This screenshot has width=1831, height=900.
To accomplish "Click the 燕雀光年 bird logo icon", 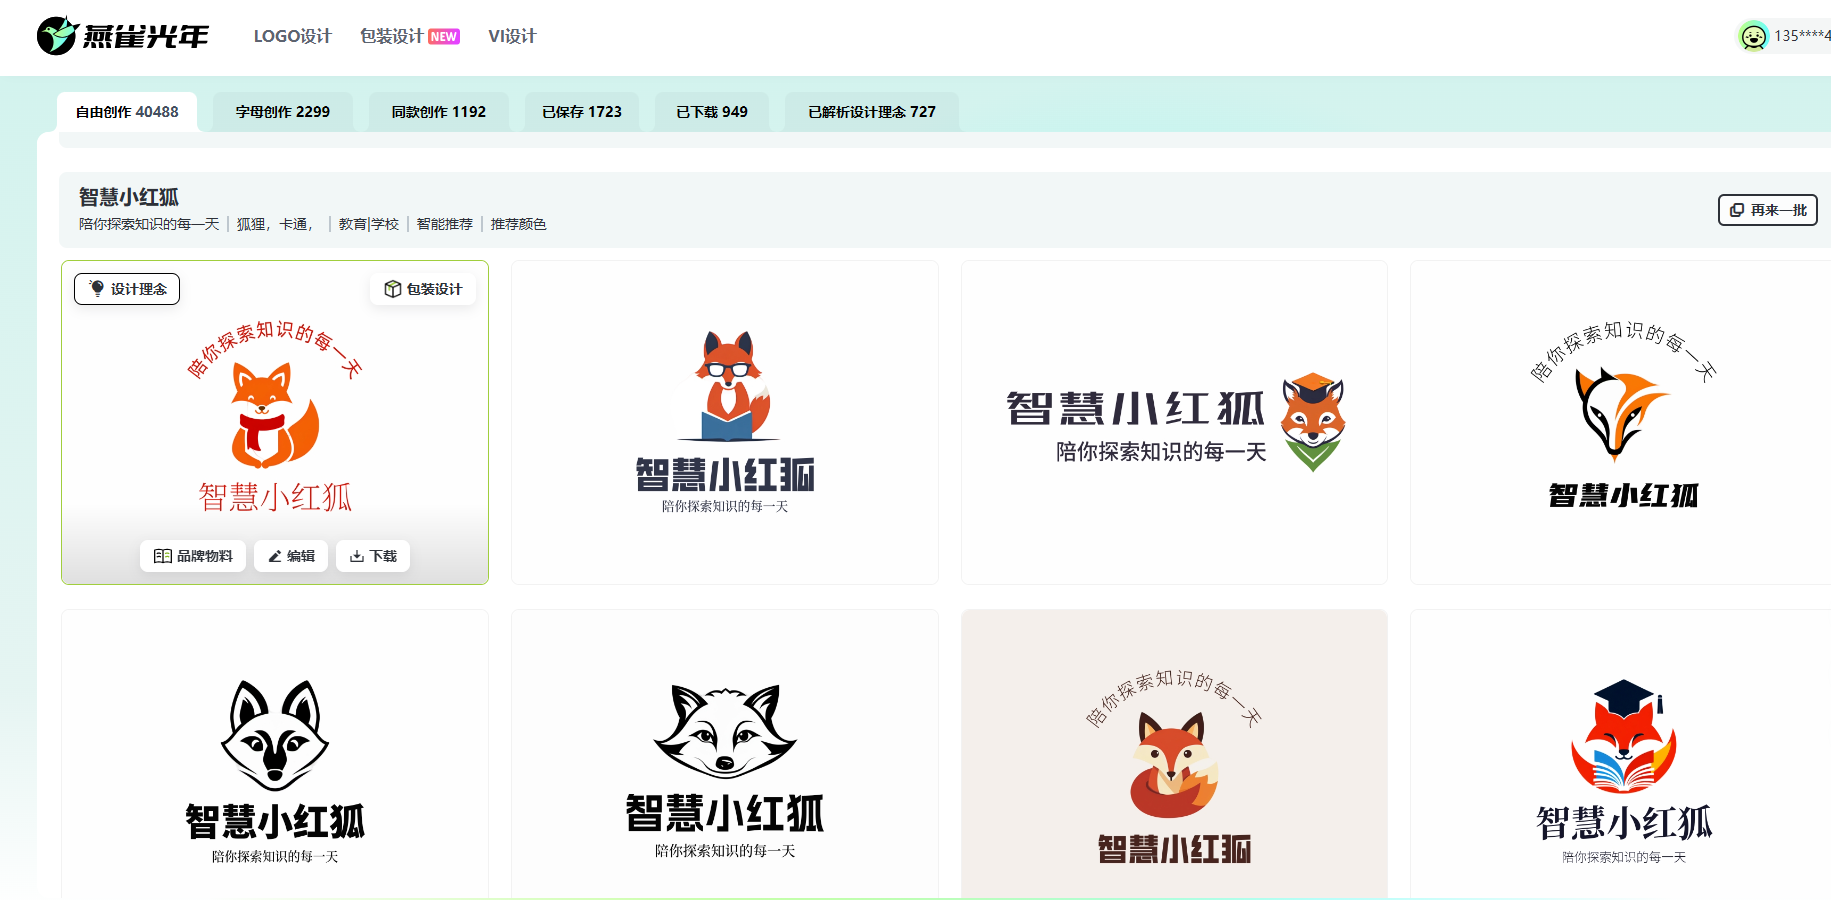I will tap(57, 33).
